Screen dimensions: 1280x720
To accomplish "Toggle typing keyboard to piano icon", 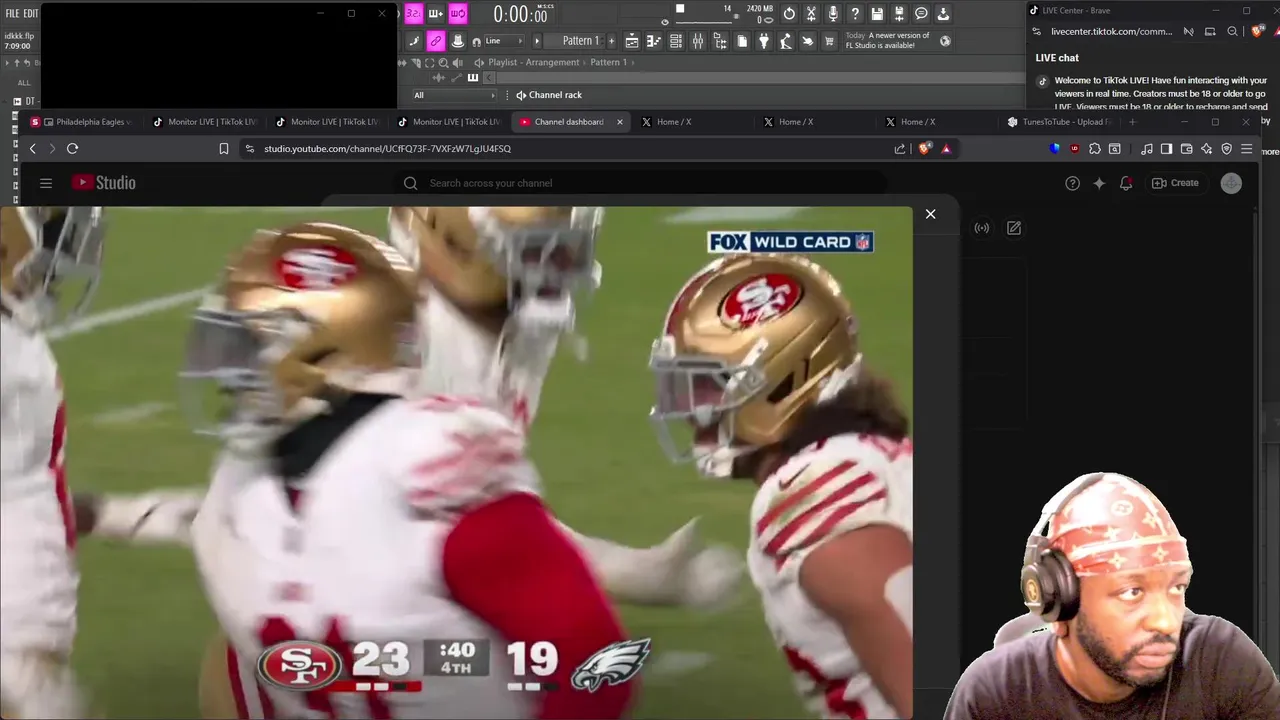I will coord(414,41).
